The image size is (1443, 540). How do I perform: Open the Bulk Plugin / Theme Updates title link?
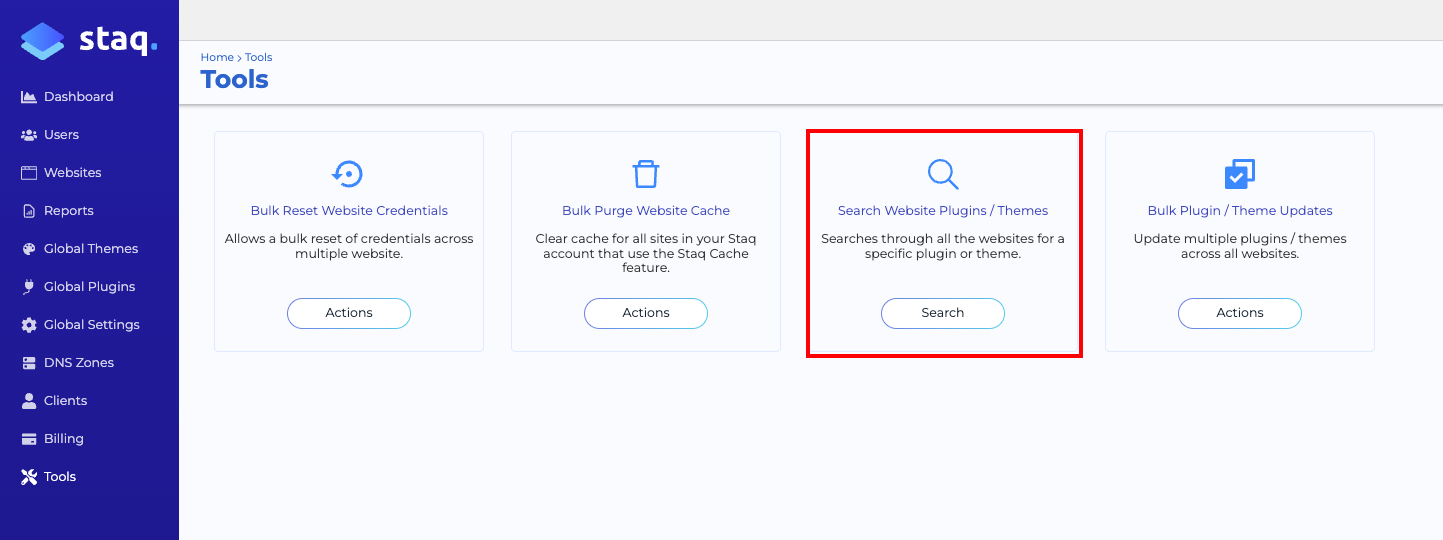coord(1240,211)
